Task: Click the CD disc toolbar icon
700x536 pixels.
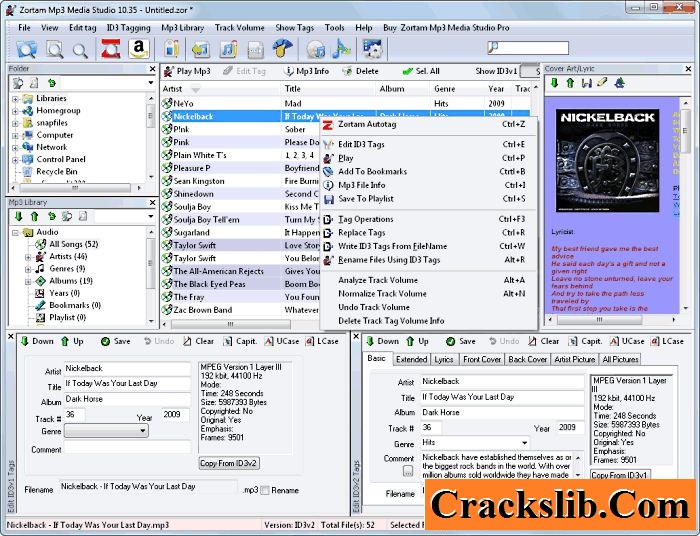Action: pyautogui.click(x=316, y=49)
